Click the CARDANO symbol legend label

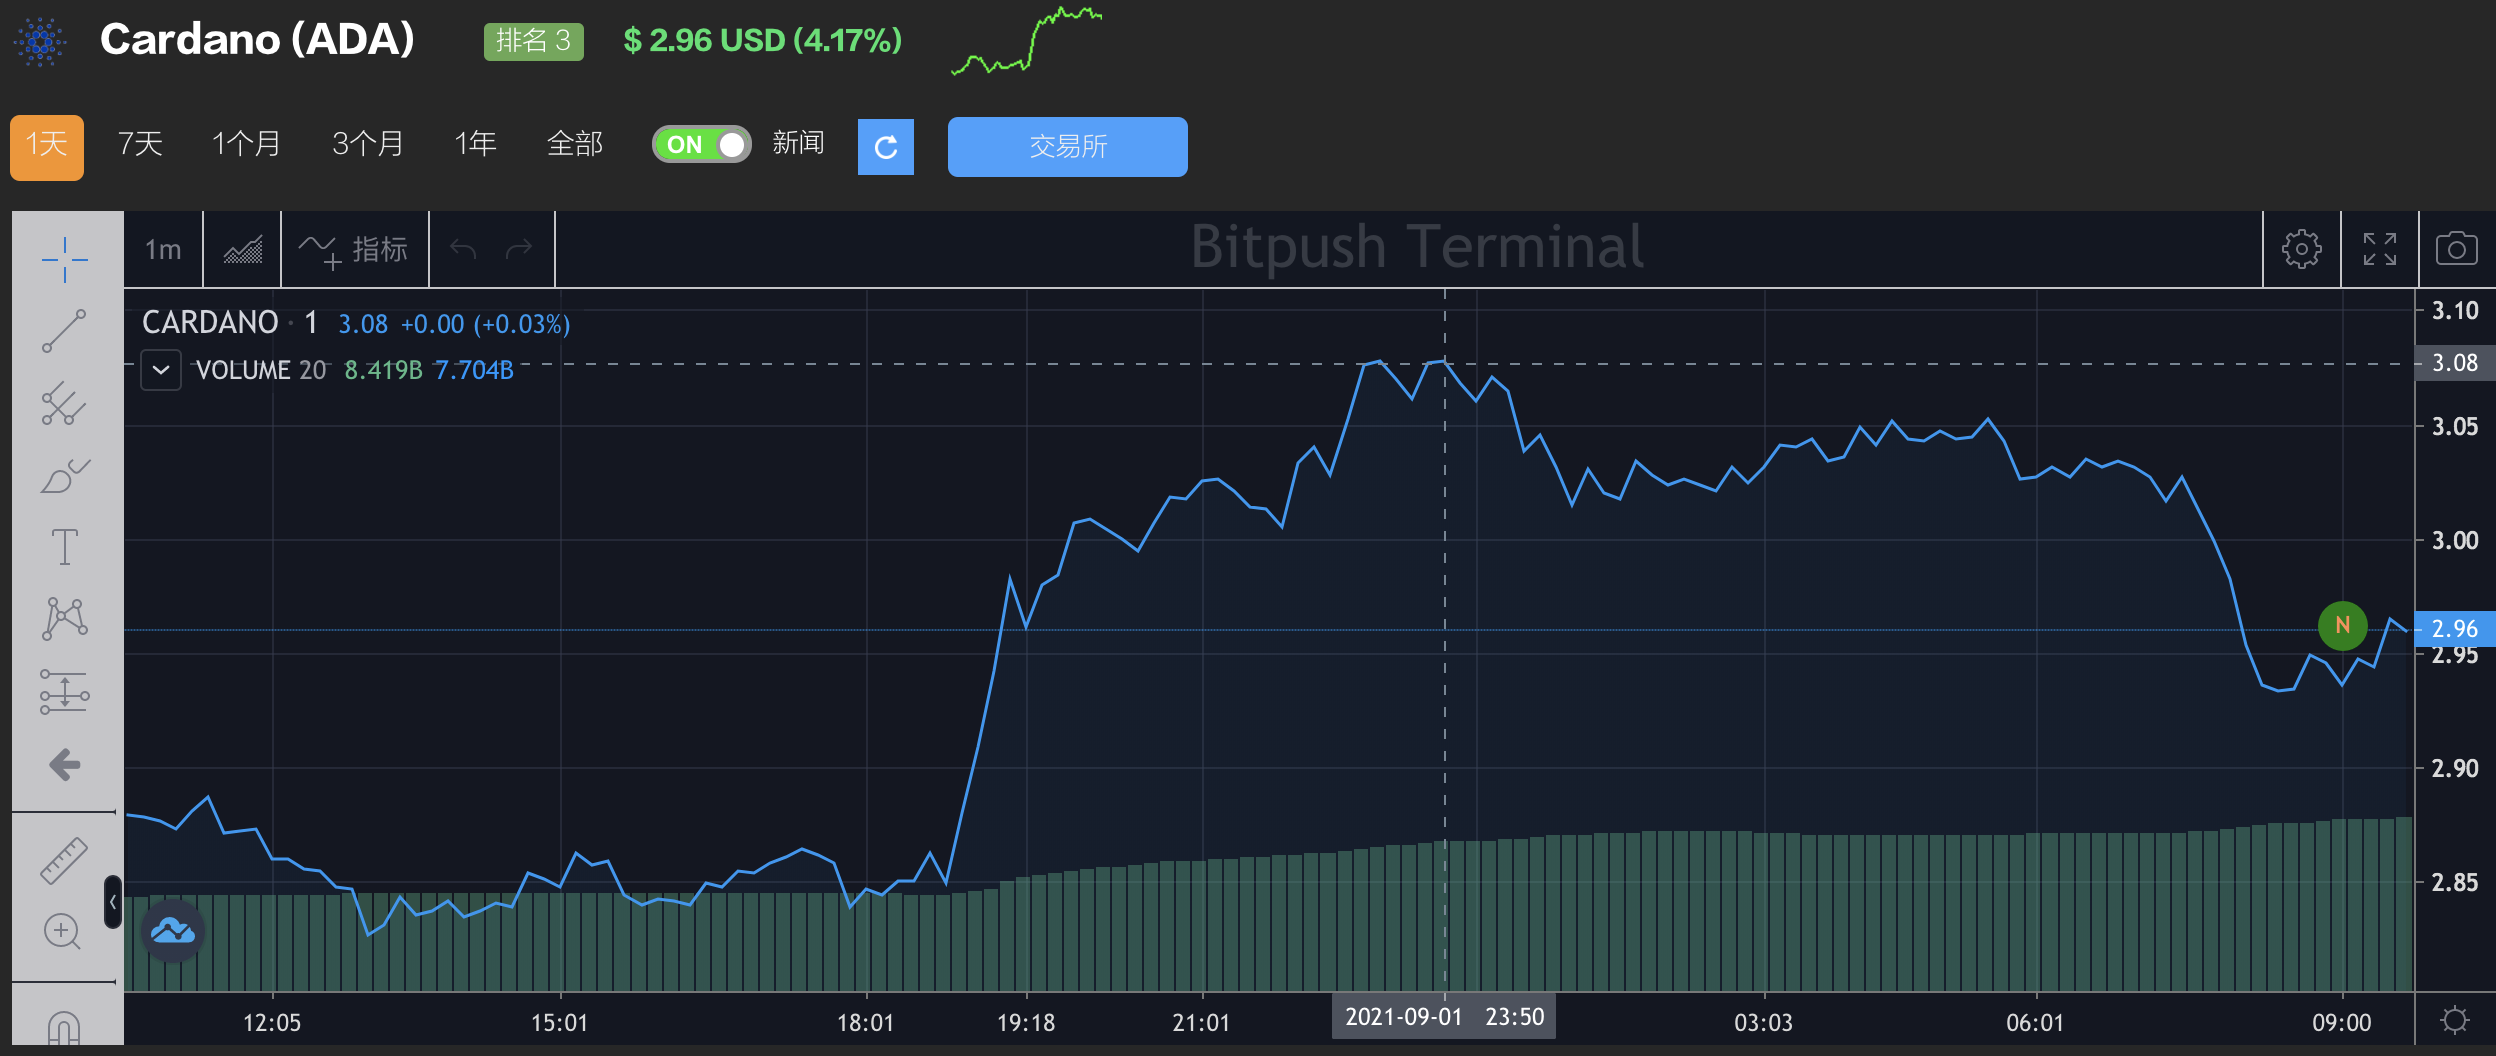(x=210, y=322)
